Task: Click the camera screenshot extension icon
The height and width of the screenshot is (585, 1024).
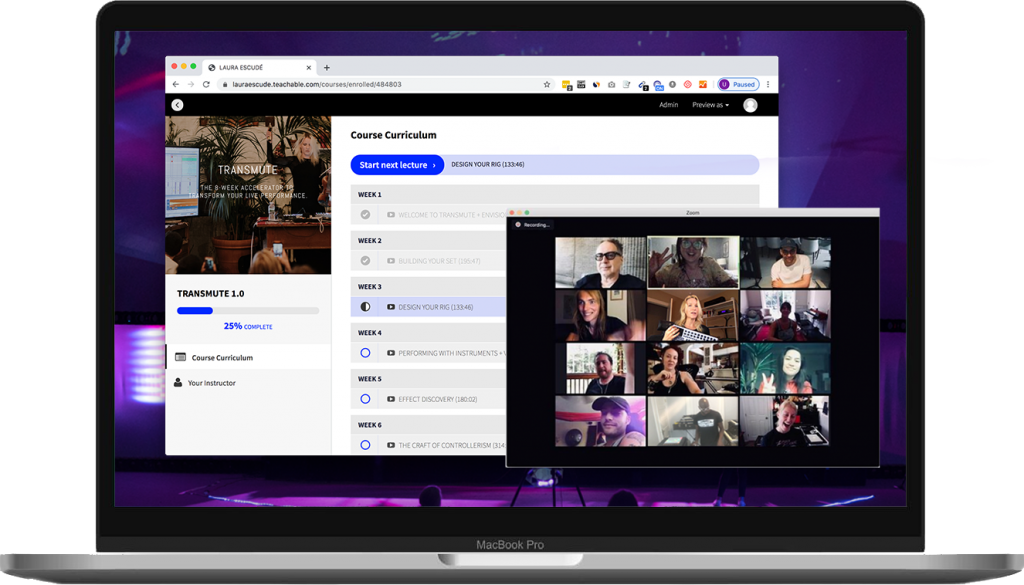Action: click(x=611, y=84)
